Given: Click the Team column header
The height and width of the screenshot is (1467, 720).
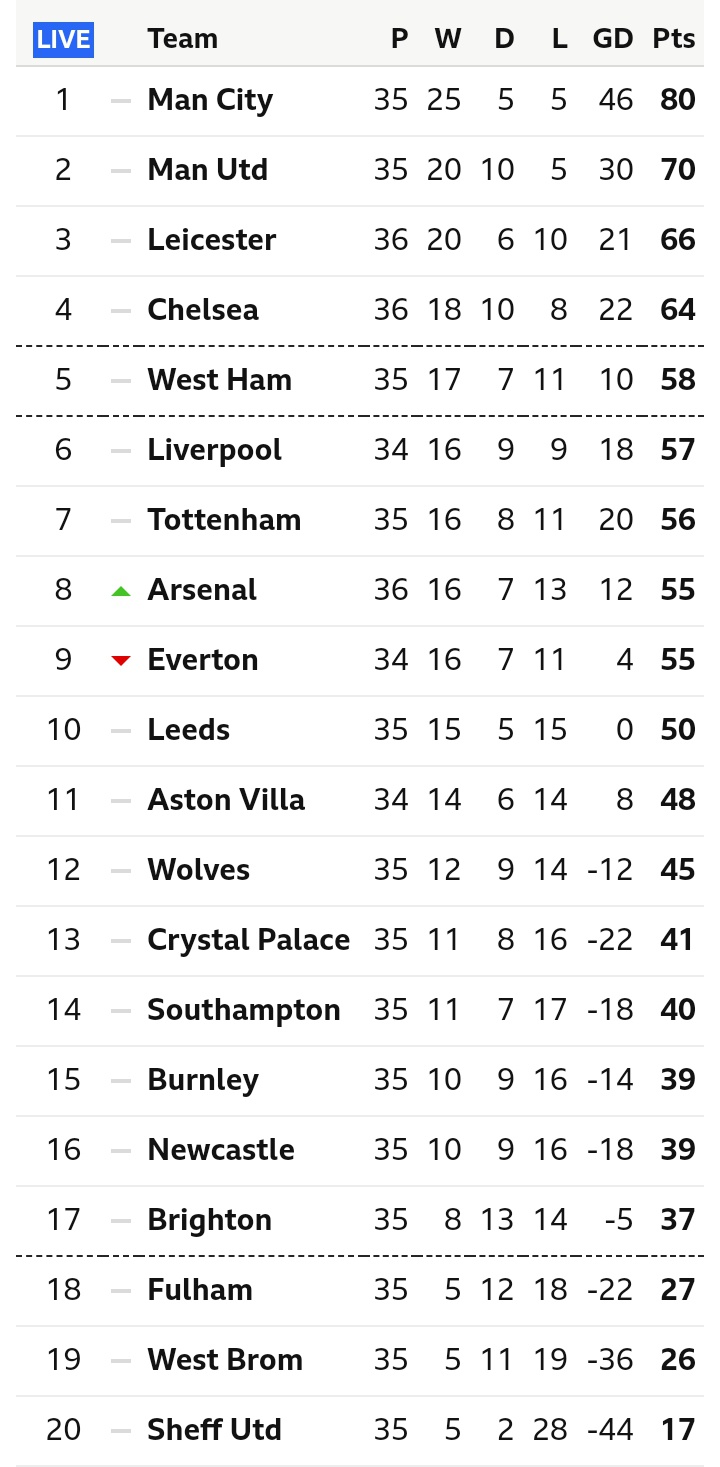Looking at the screenshot, I should [182, 39].
